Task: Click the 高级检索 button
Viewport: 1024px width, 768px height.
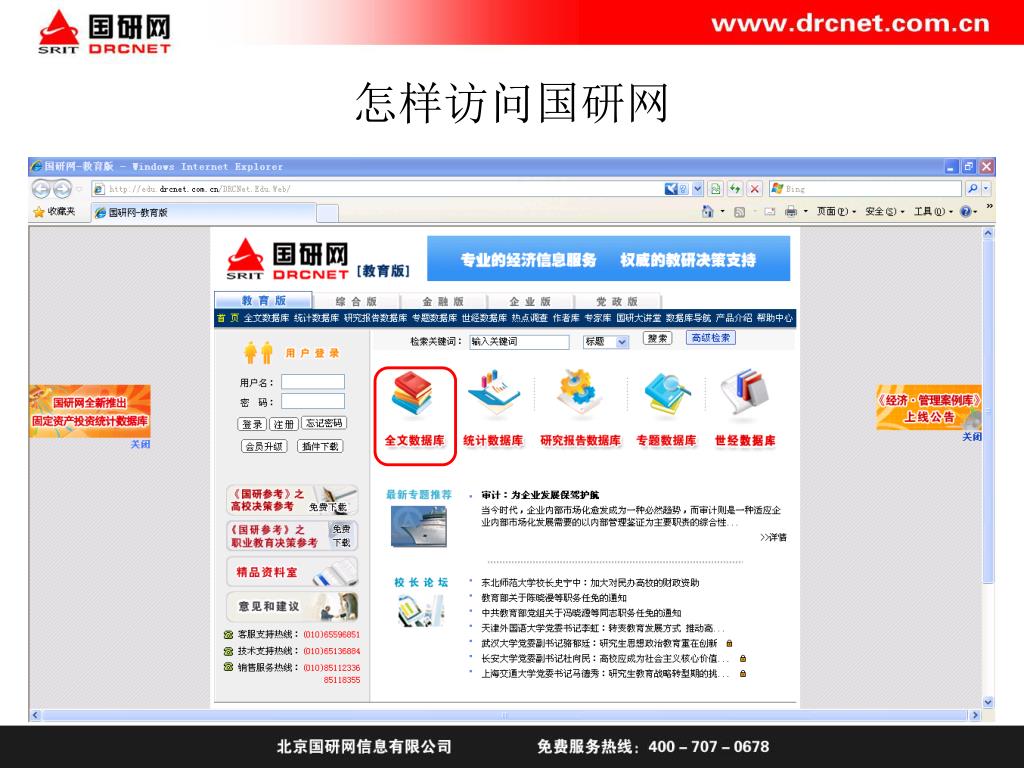Action: coord(711,338)
